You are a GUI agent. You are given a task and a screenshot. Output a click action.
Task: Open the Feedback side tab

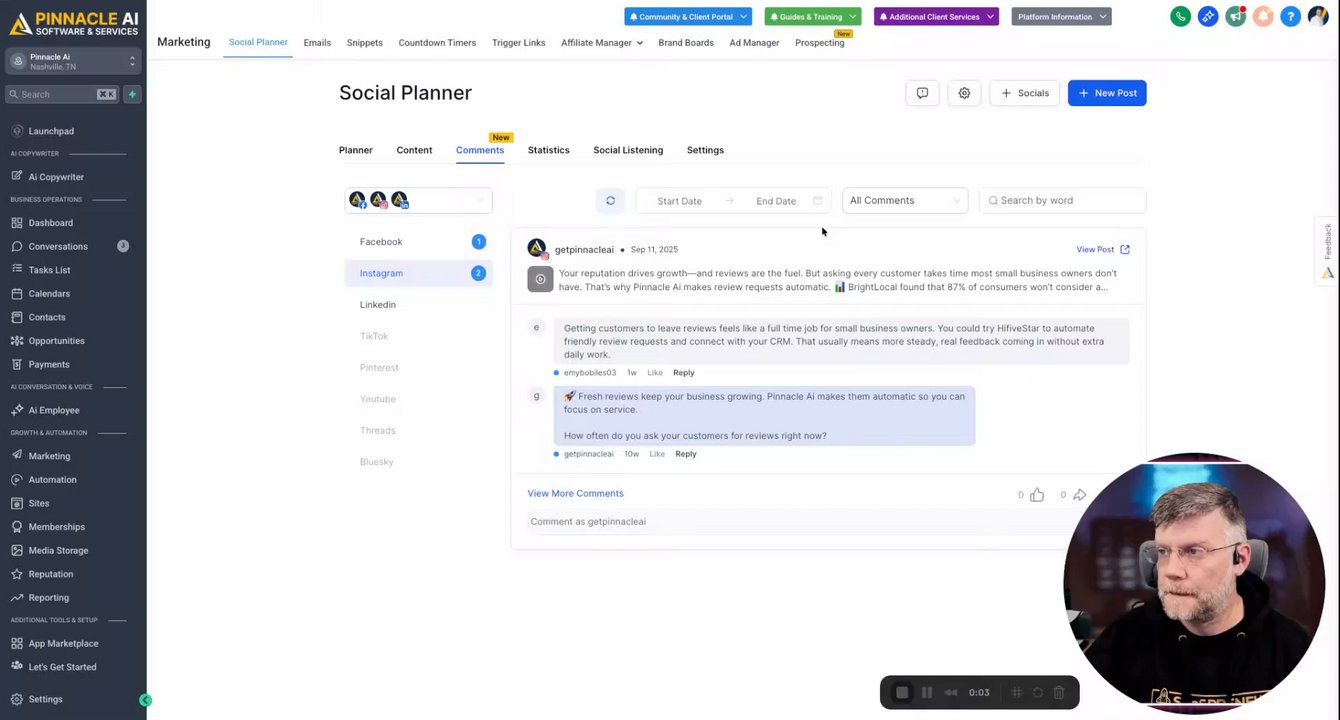[x=1328, y=250]
